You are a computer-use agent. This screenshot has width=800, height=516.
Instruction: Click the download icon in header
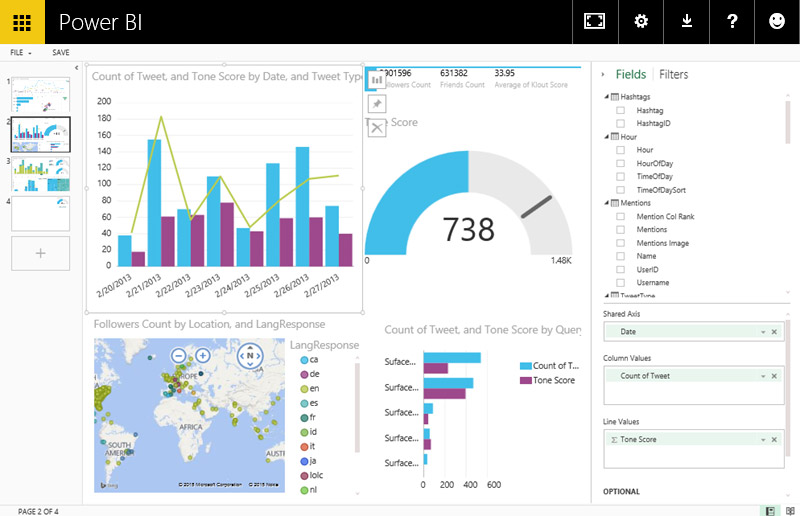[x=687, y=21]
